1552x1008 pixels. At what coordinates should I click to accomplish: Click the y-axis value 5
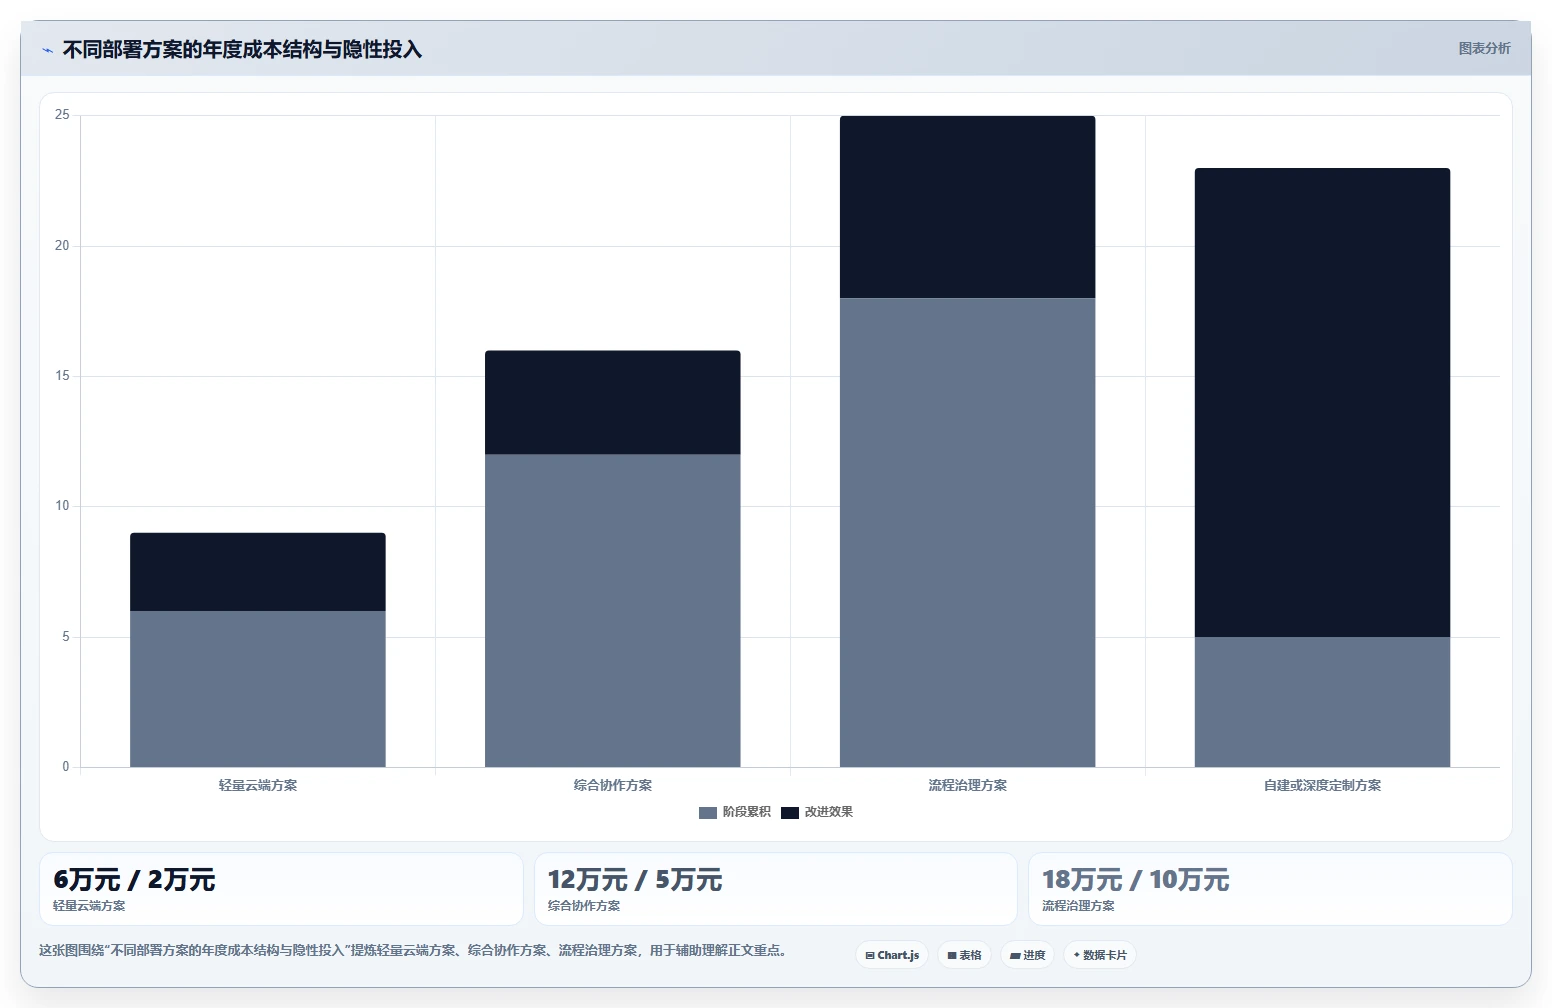point(66,636)
